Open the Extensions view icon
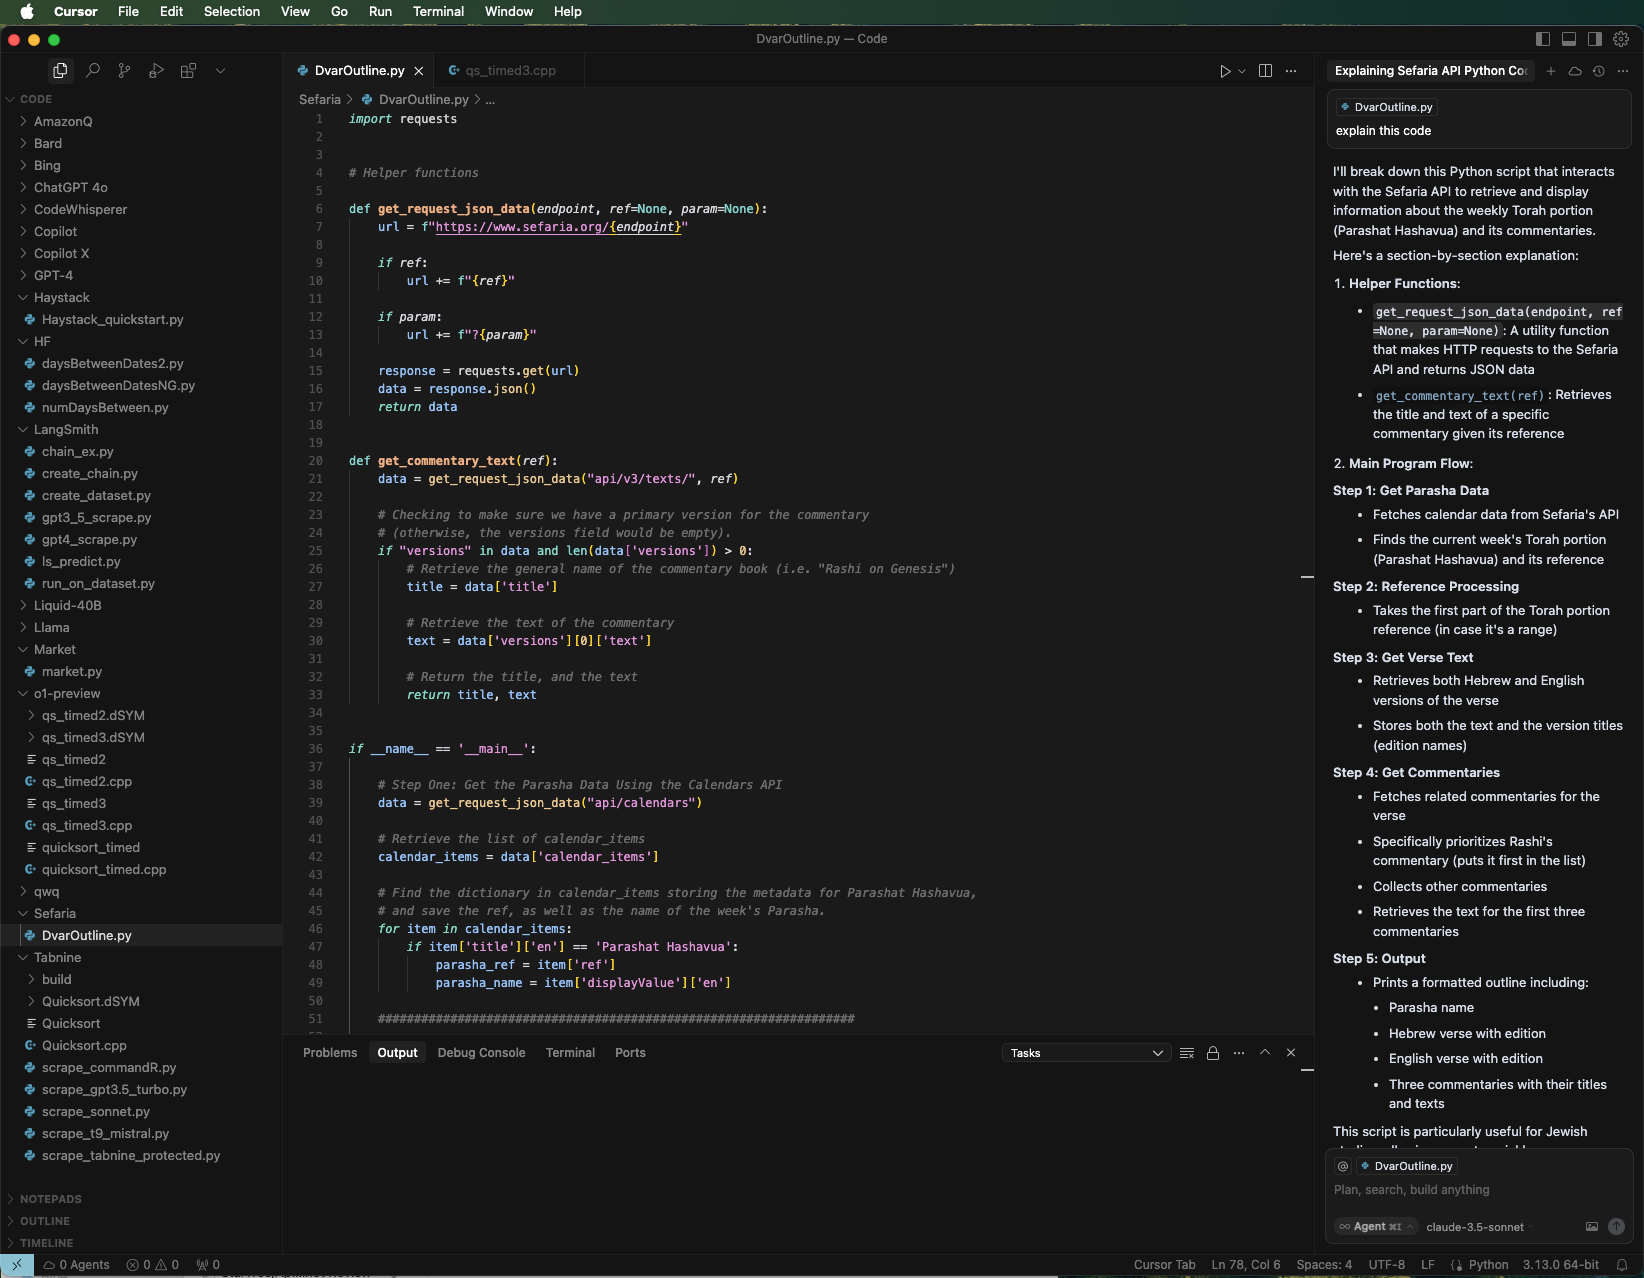 (x=188, y=71)
